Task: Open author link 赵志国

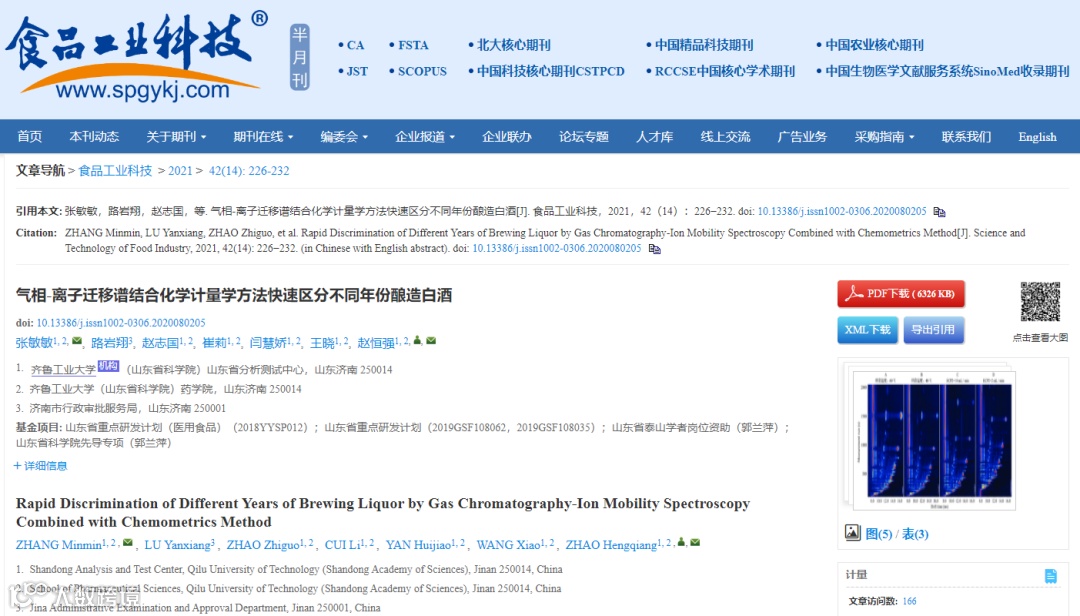Action: coord(160,342)
